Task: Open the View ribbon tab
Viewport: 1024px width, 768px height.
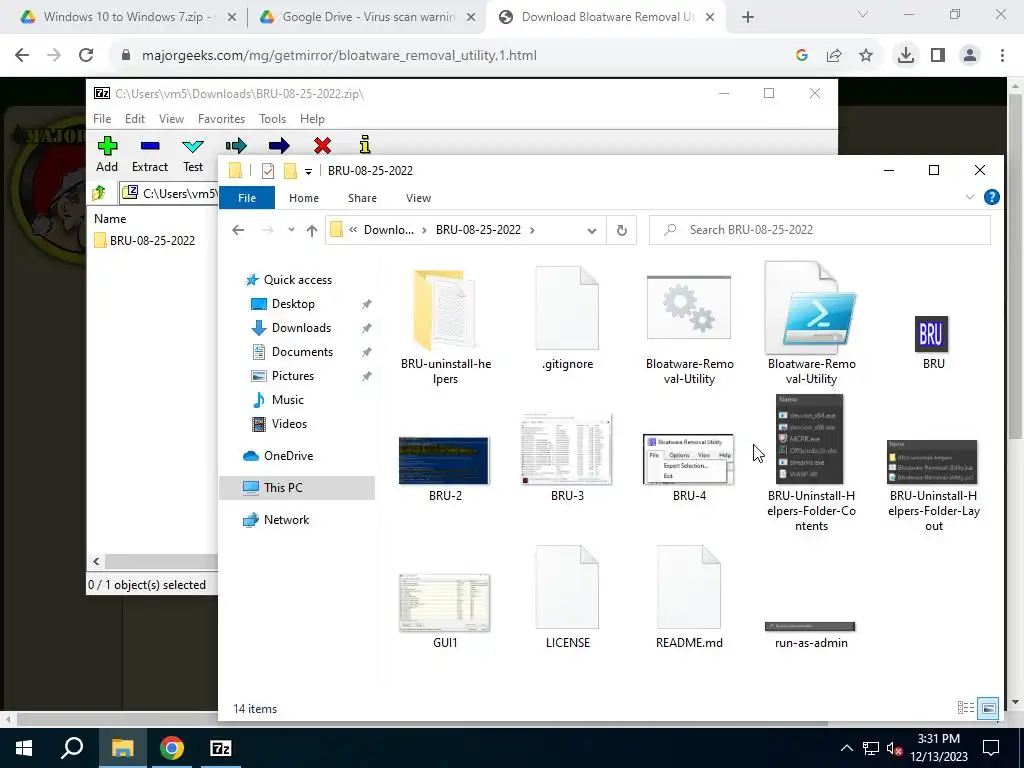Action: 418,198
